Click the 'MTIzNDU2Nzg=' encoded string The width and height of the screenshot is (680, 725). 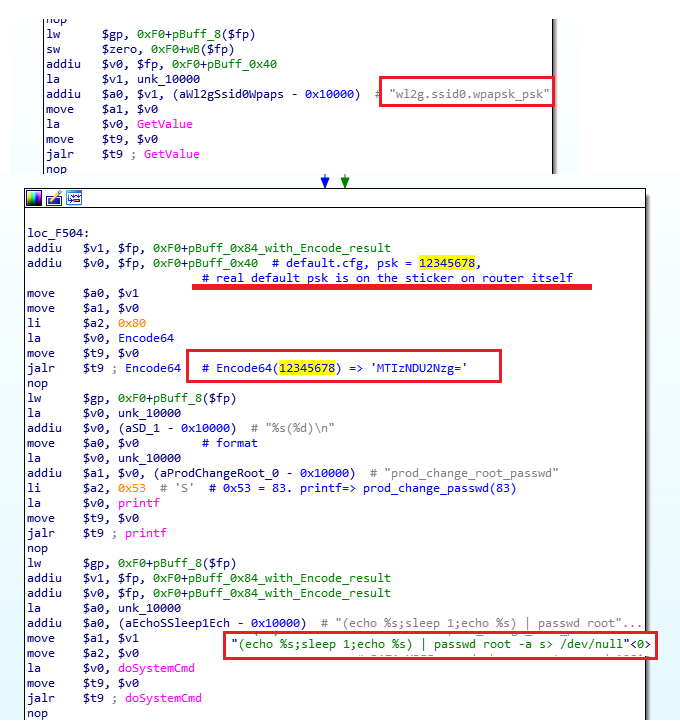[x=419, y=368]
